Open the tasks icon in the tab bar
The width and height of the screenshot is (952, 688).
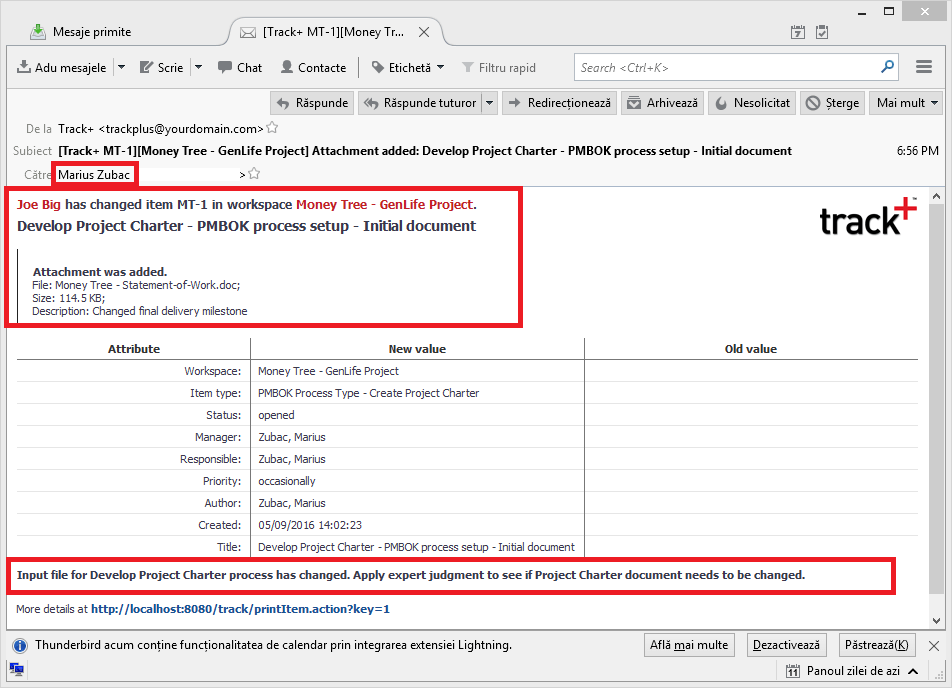coord(822,32)
